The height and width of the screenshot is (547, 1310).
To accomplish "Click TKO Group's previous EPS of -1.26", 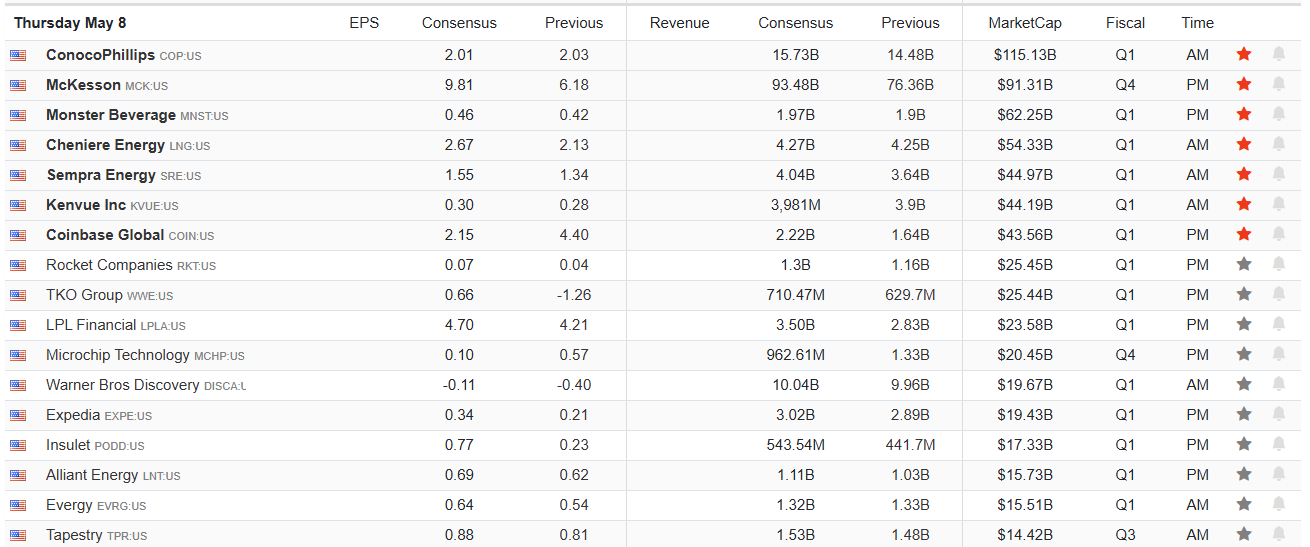I will pyautogui.click(x=574, y=295).
